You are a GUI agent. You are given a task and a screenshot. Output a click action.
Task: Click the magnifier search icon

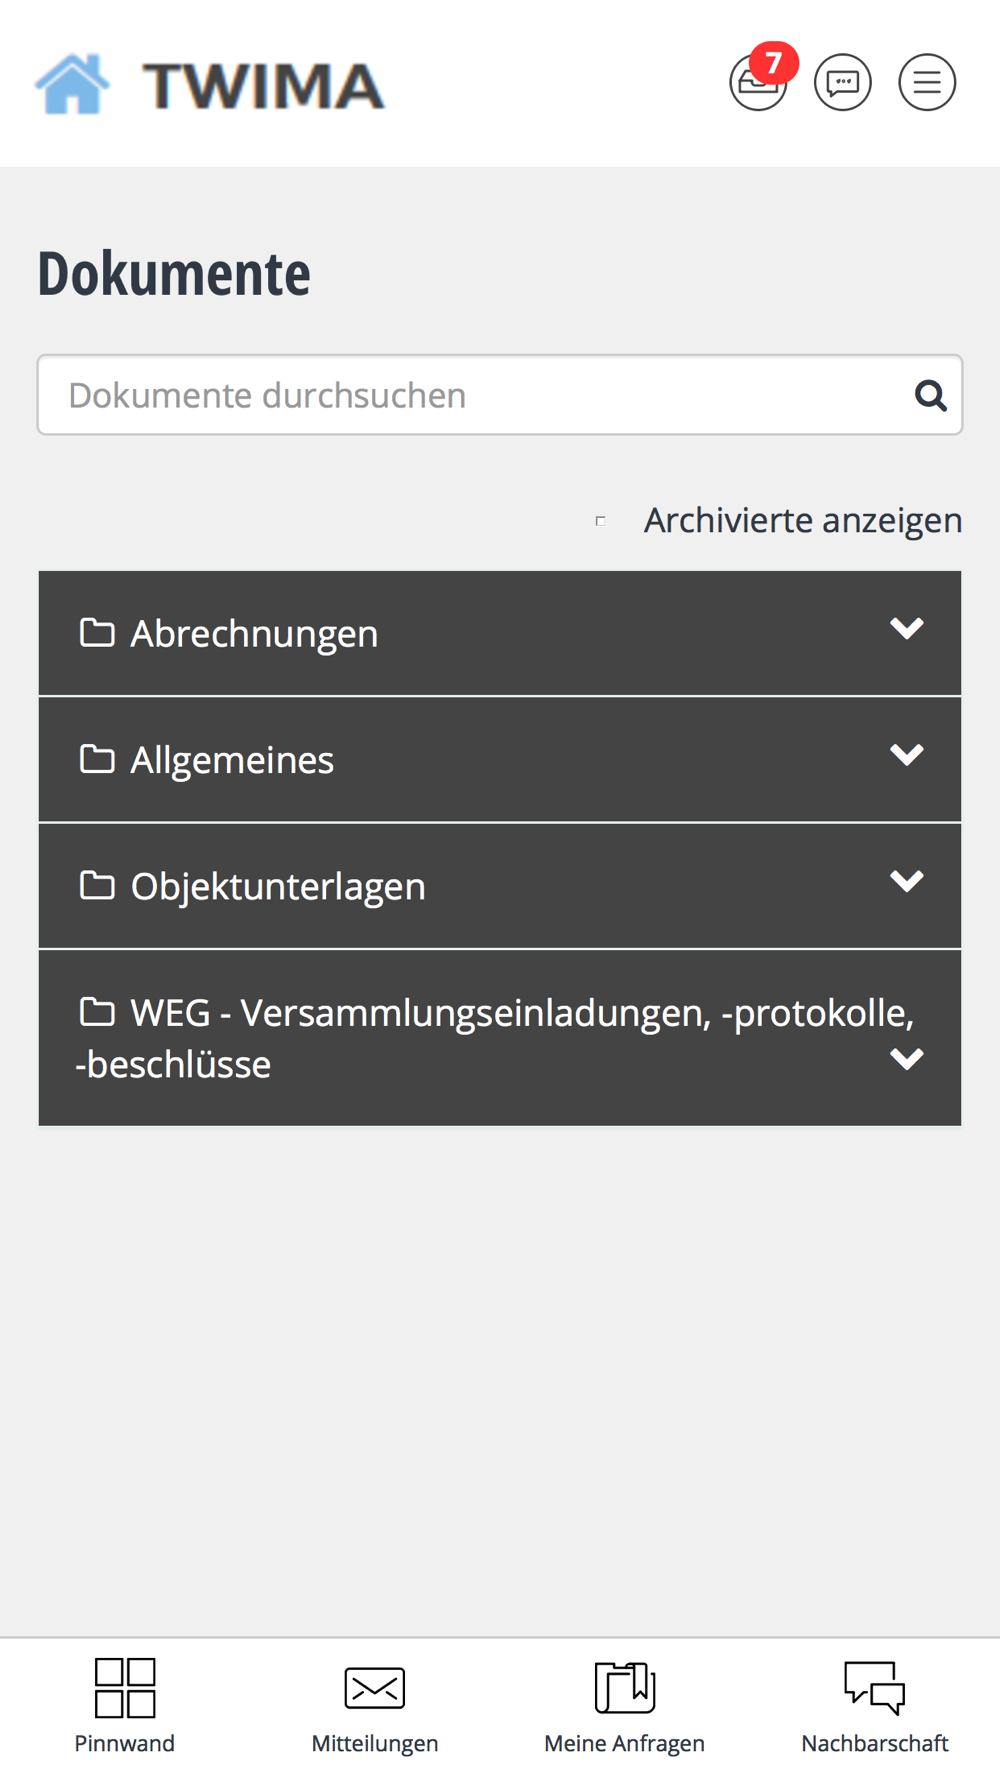[930, 396]
